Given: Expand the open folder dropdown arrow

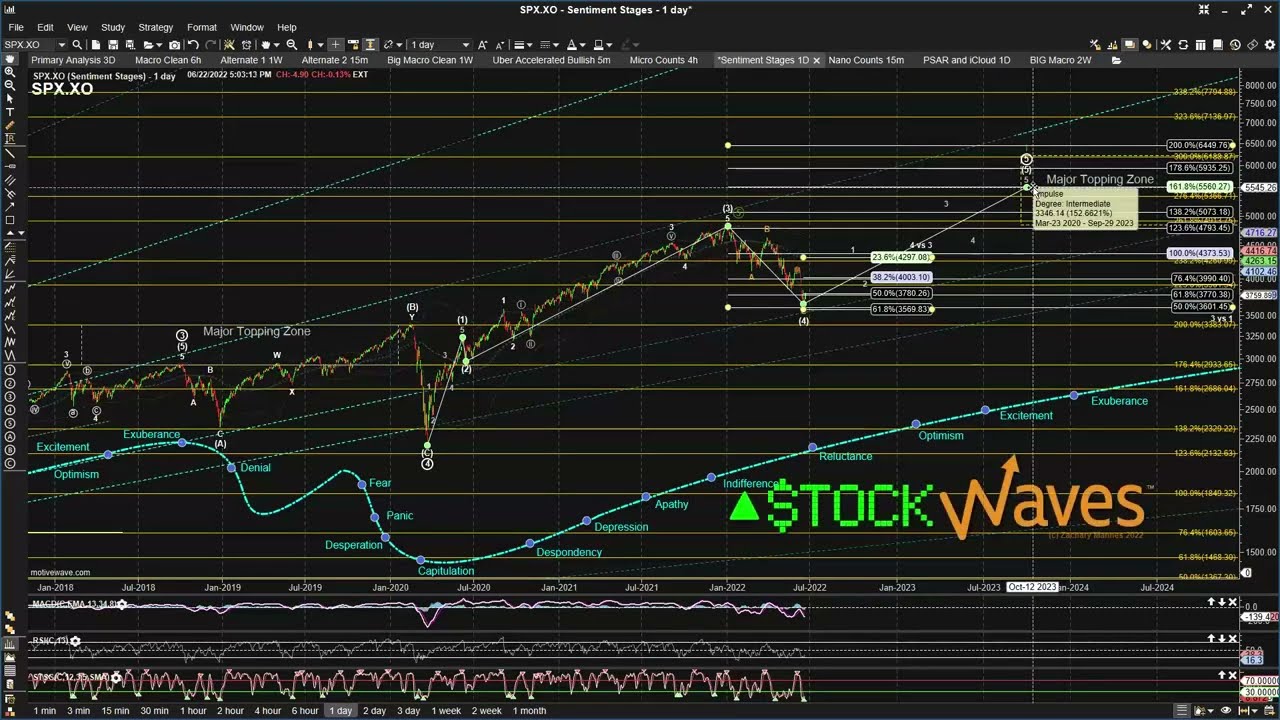Looking at the screenshot, I should [159, 45].
